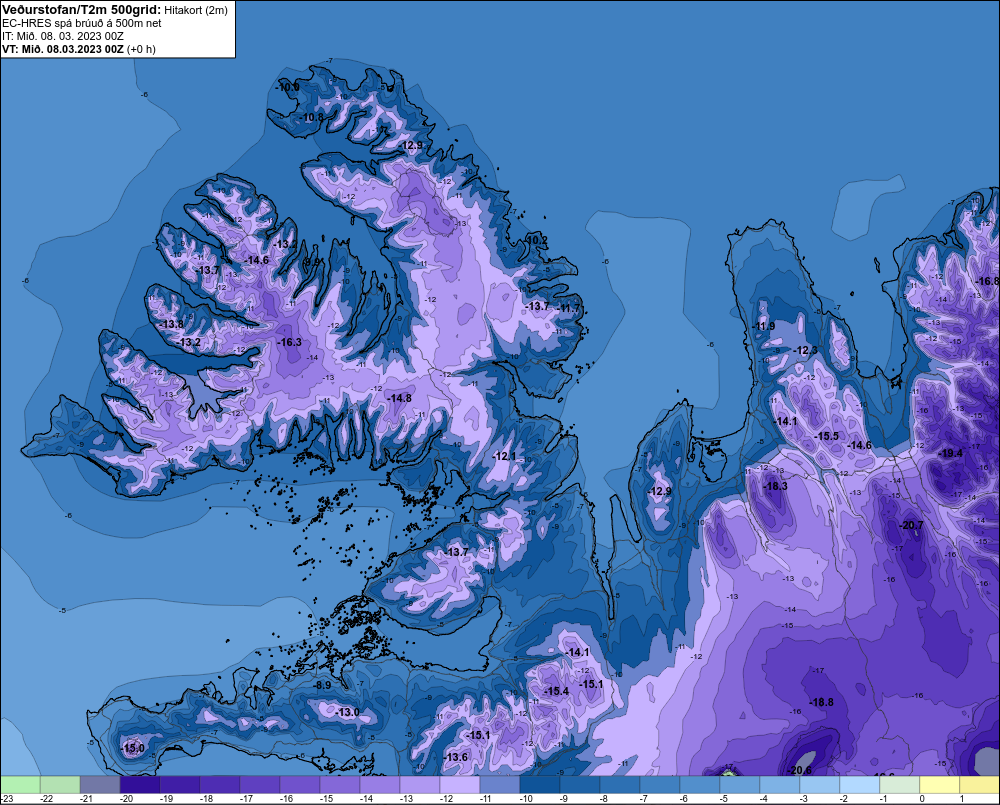Click the -14.1 label left of -15.5
This screenshot has height=805, width=1000.
point(785,421)
